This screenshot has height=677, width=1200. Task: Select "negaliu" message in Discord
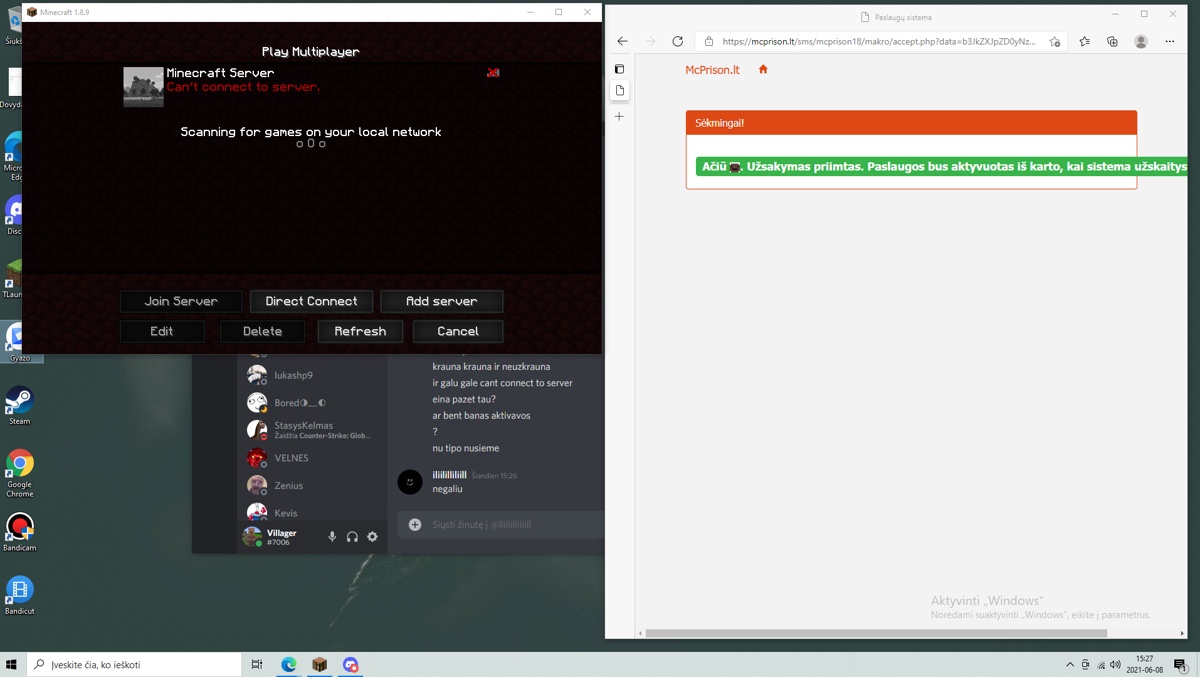click(x=447, y=489)
